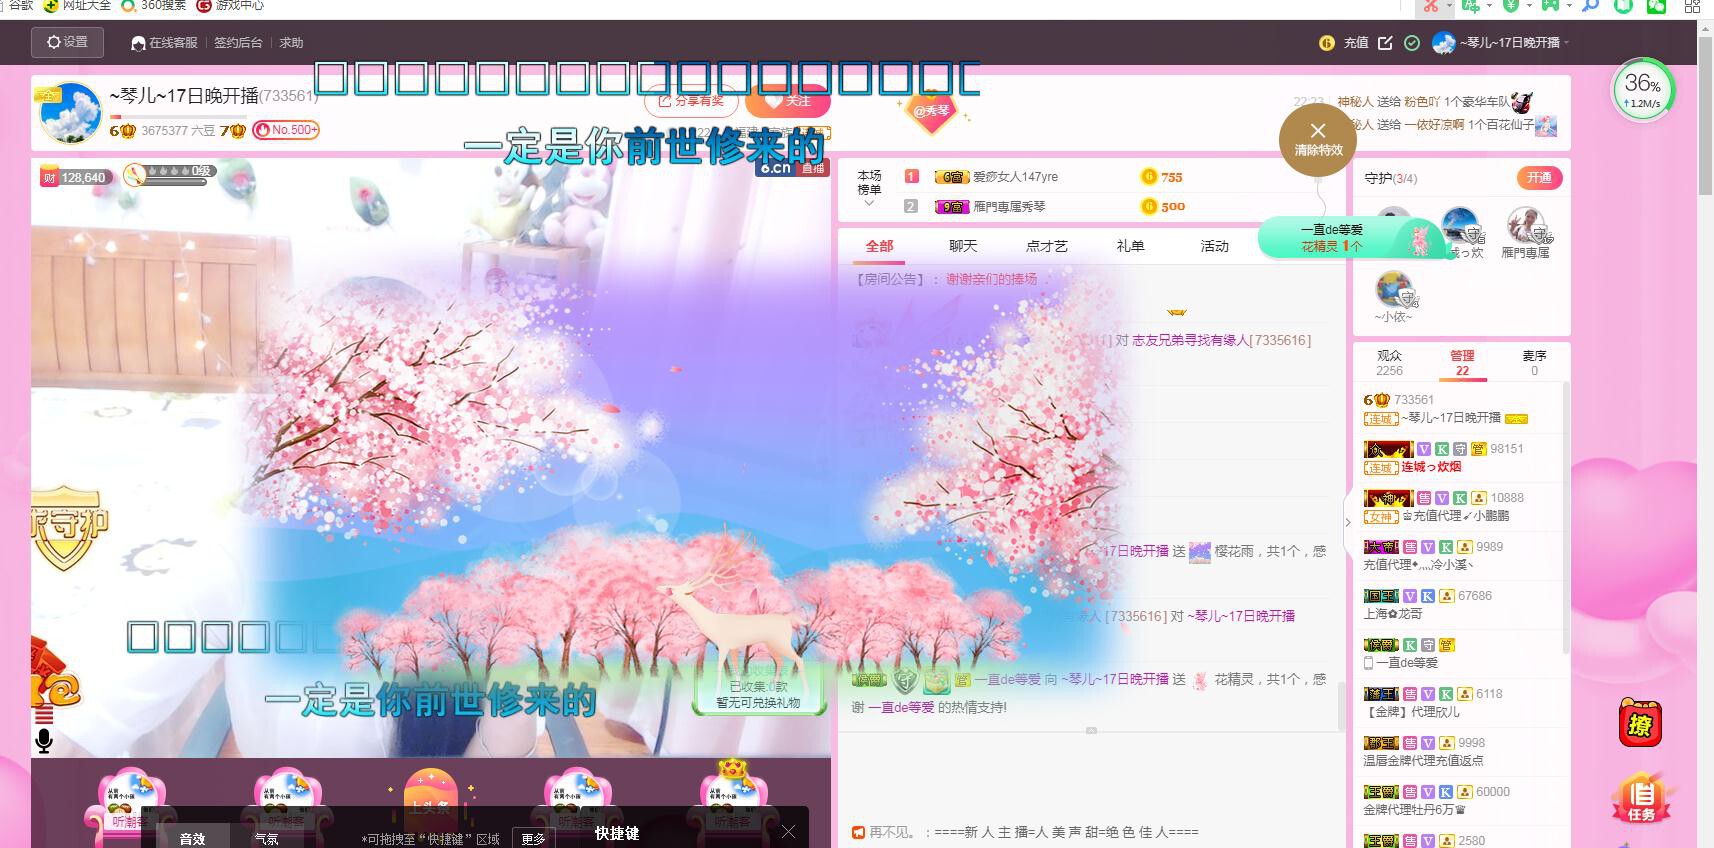
Task: Select user 金牌代理牡丹6万
Action: (x=1415, y=810)
